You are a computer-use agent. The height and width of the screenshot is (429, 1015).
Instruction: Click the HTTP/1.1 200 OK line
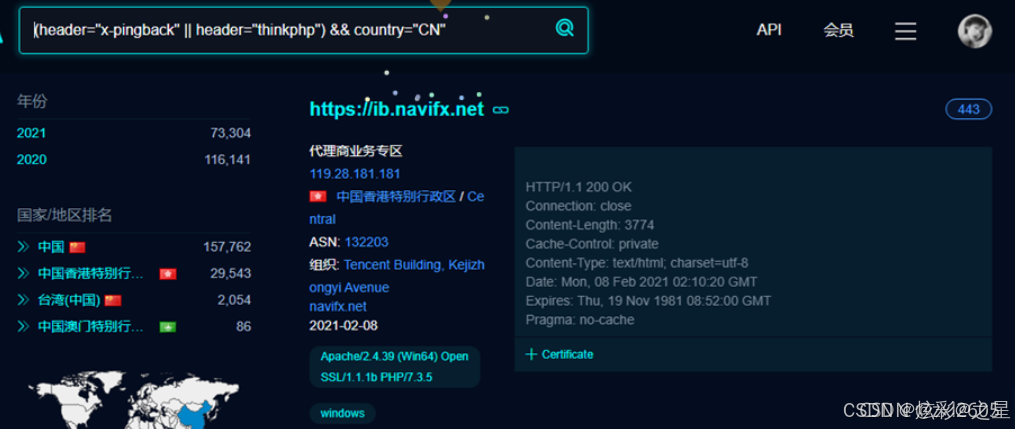579,187
